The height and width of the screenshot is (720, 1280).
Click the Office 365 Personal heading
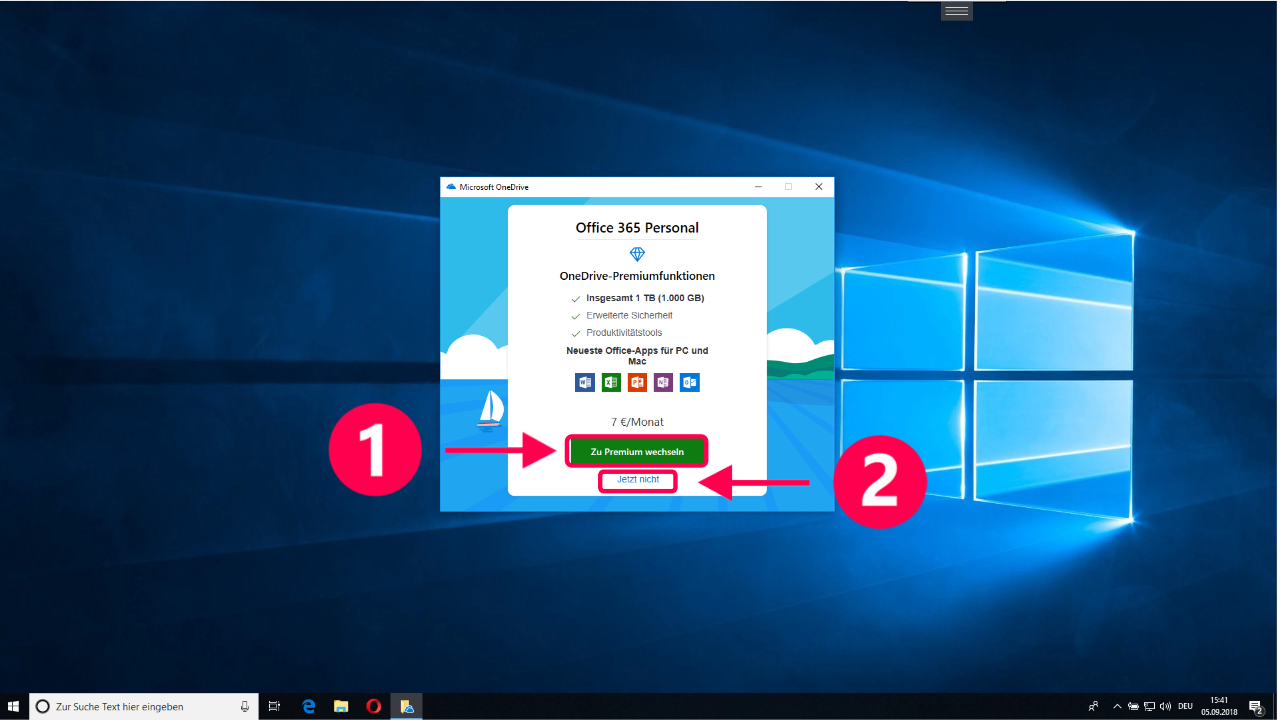[x=637, y=228]
